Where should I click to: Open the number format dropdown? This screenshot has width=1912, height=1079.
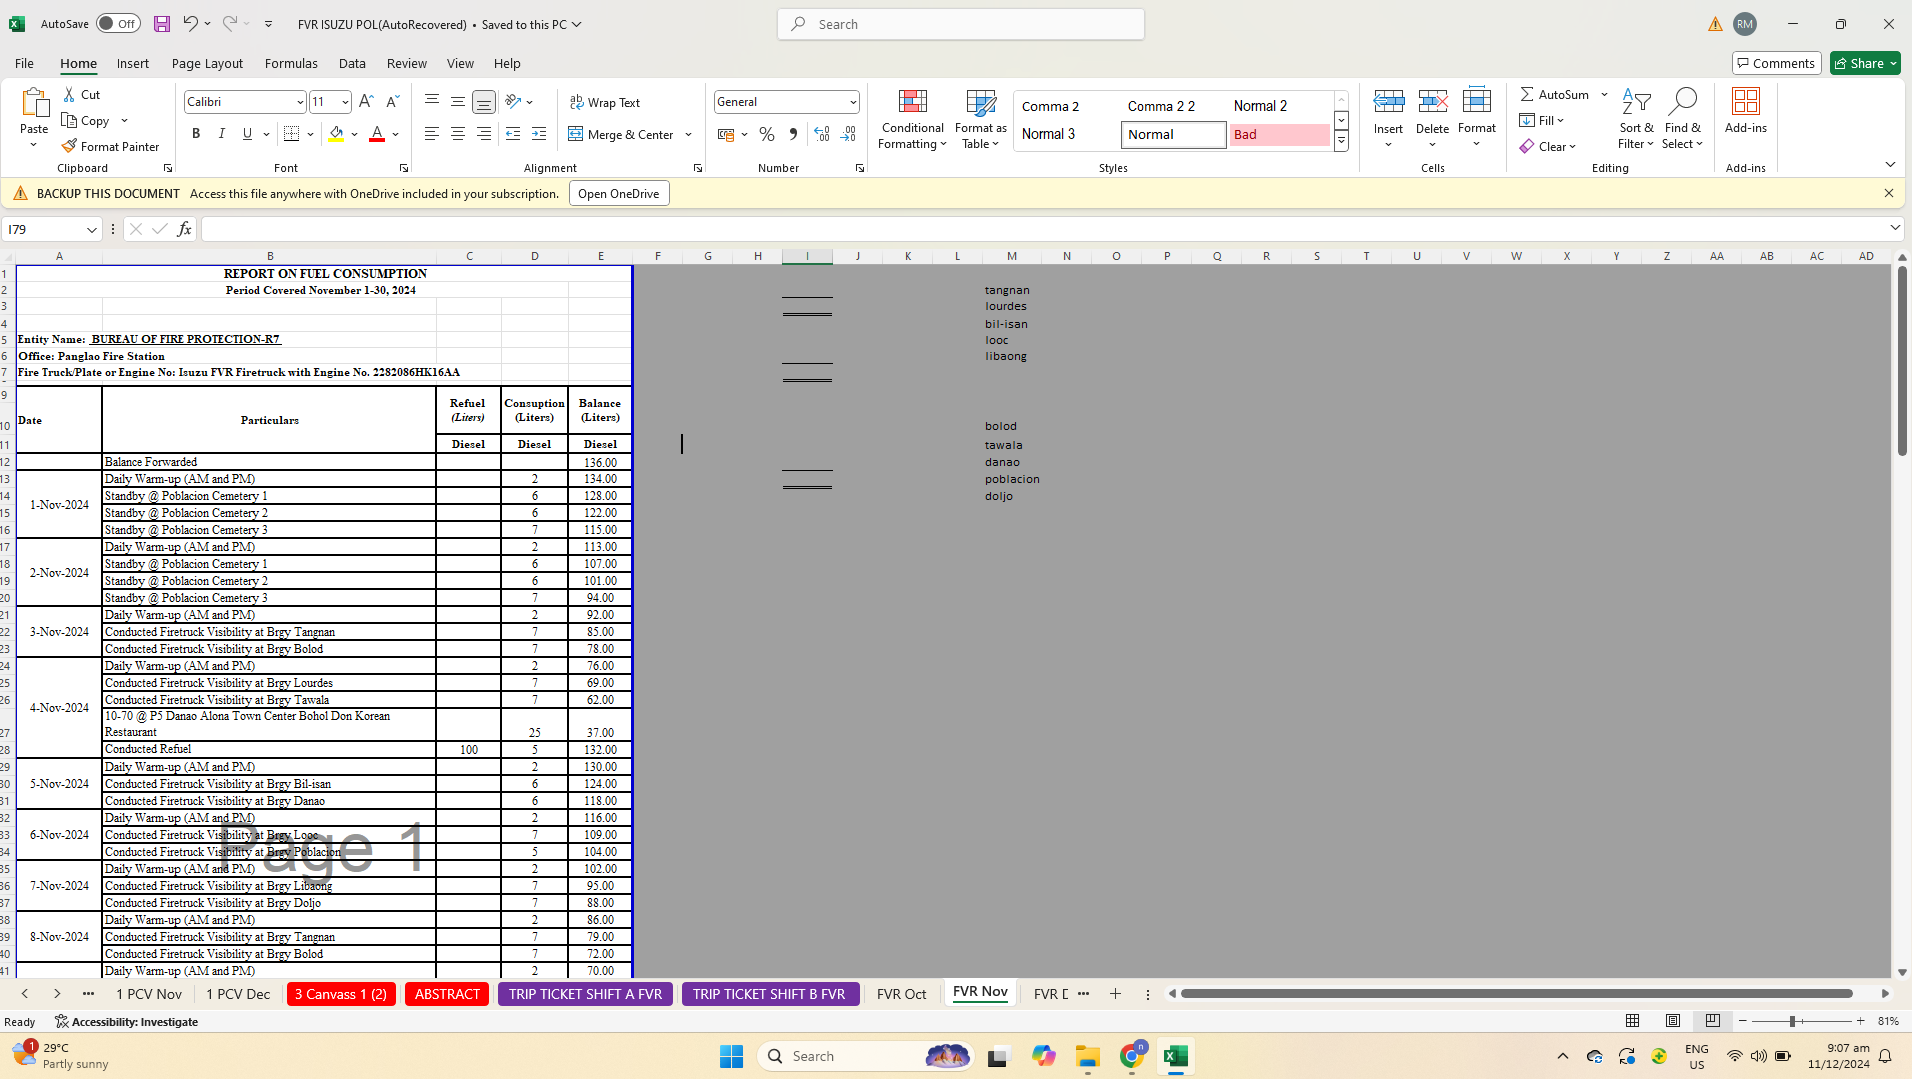(853, 102)
